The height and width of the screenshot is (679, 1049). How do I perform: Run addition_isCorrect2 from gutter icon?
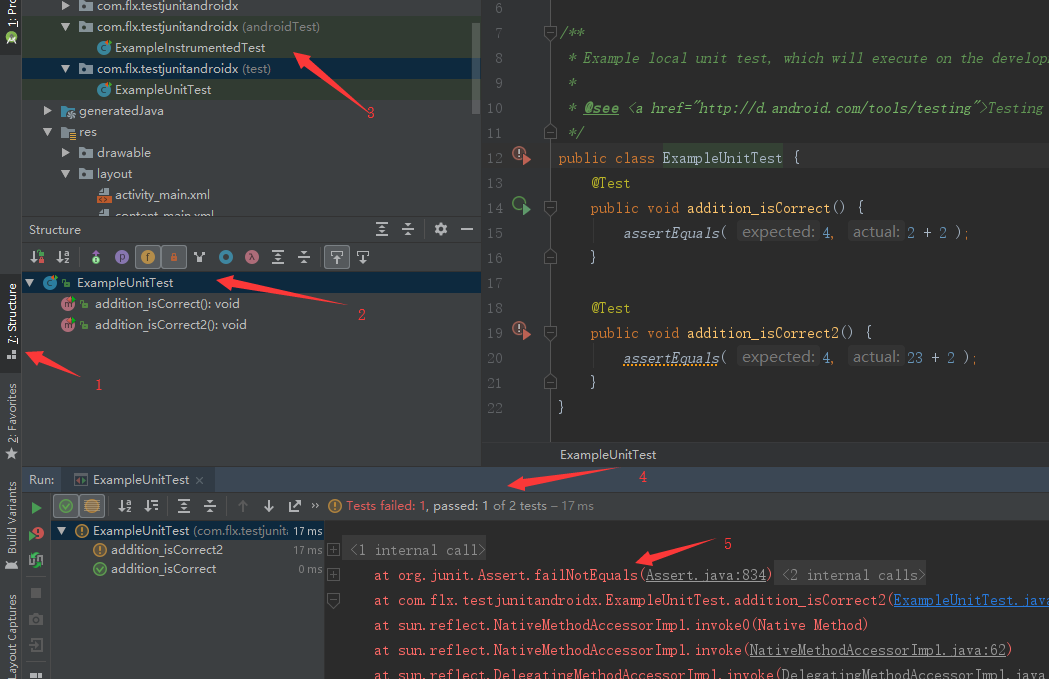click(522, 330)
